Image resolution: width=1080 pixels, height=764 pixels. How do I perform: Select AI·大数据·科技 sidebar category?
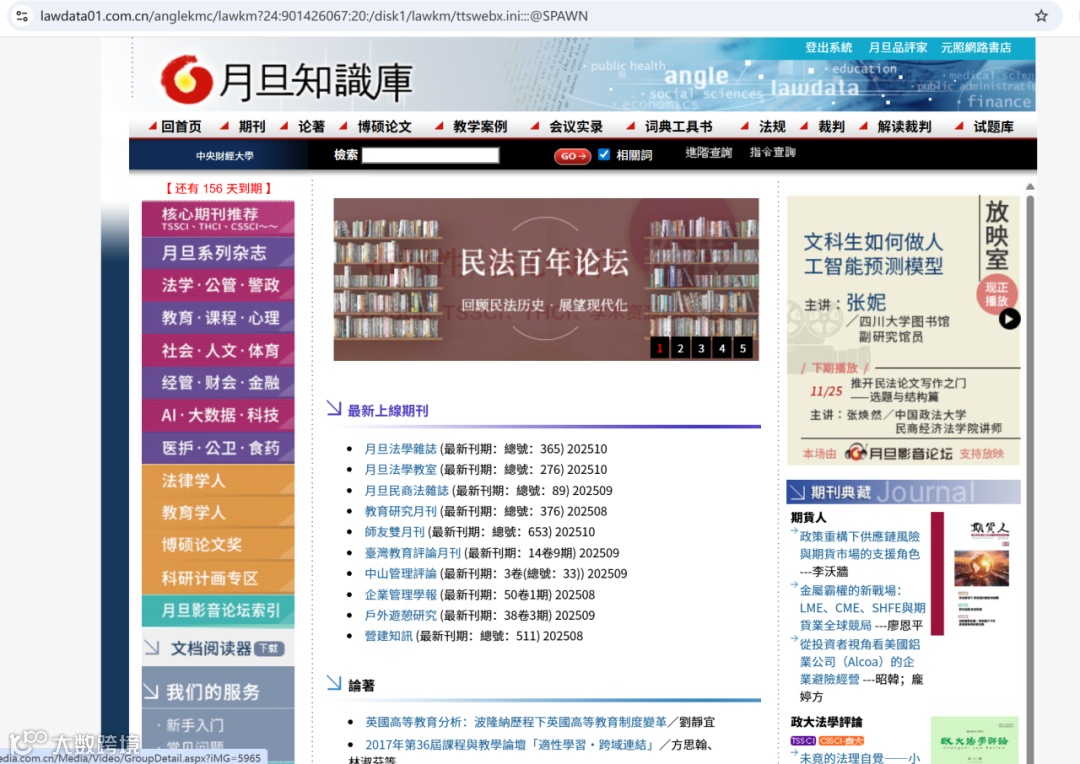point(218,415)
